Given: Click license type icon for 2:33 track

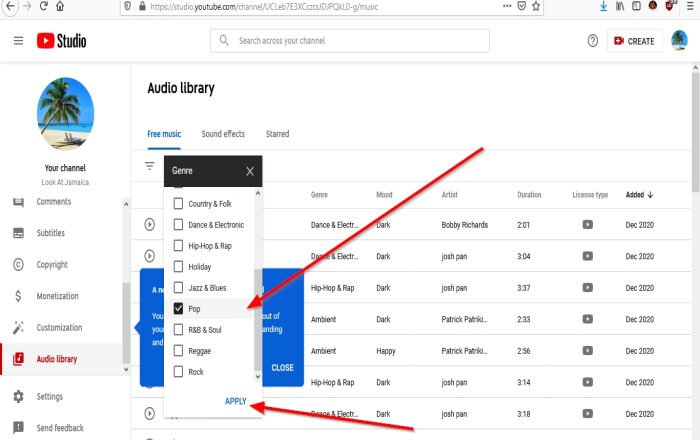Looking at the screenshot, I should pos(588,319).
